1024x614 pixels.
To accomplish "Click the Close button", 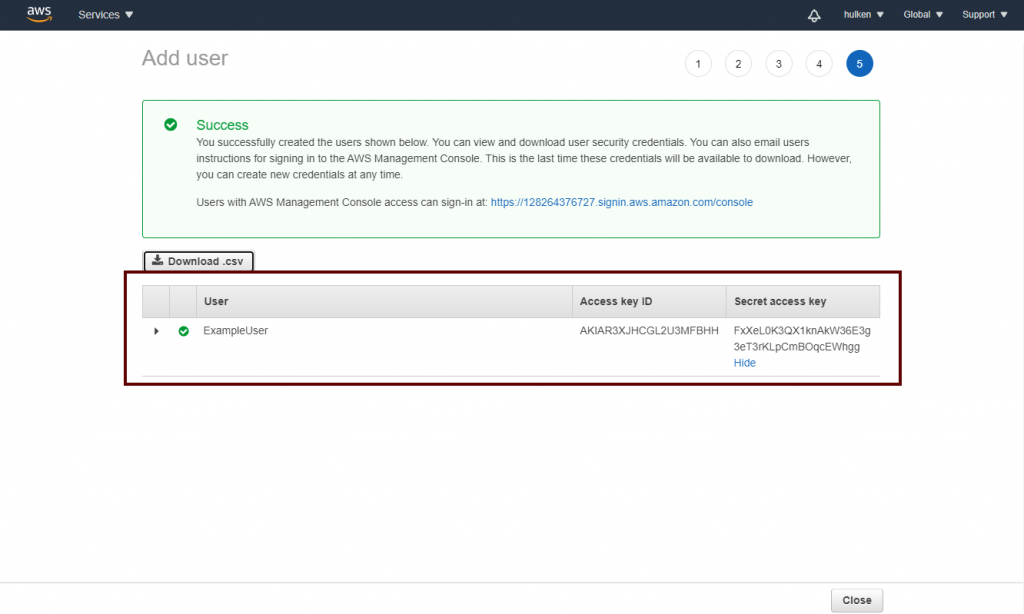I will pos(856,600).
